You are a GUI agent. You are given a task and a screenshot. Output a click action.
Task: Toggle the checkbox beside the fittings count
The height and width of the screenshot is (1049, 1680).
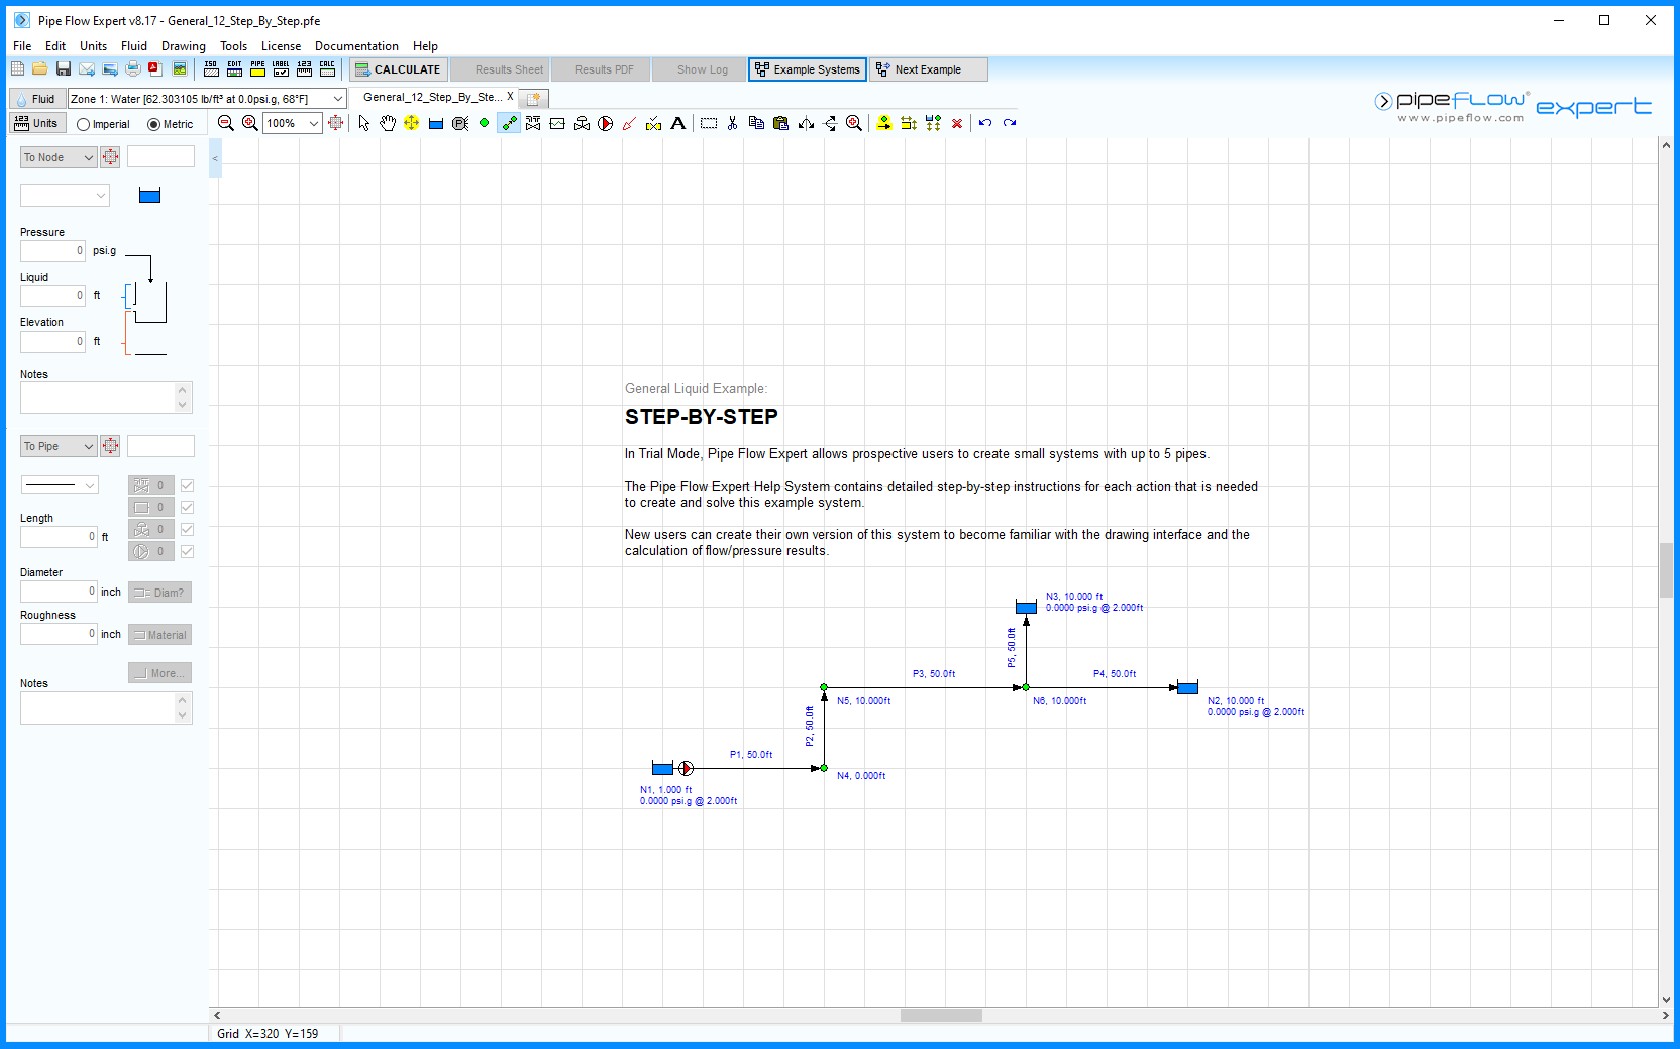pos(187,485)
